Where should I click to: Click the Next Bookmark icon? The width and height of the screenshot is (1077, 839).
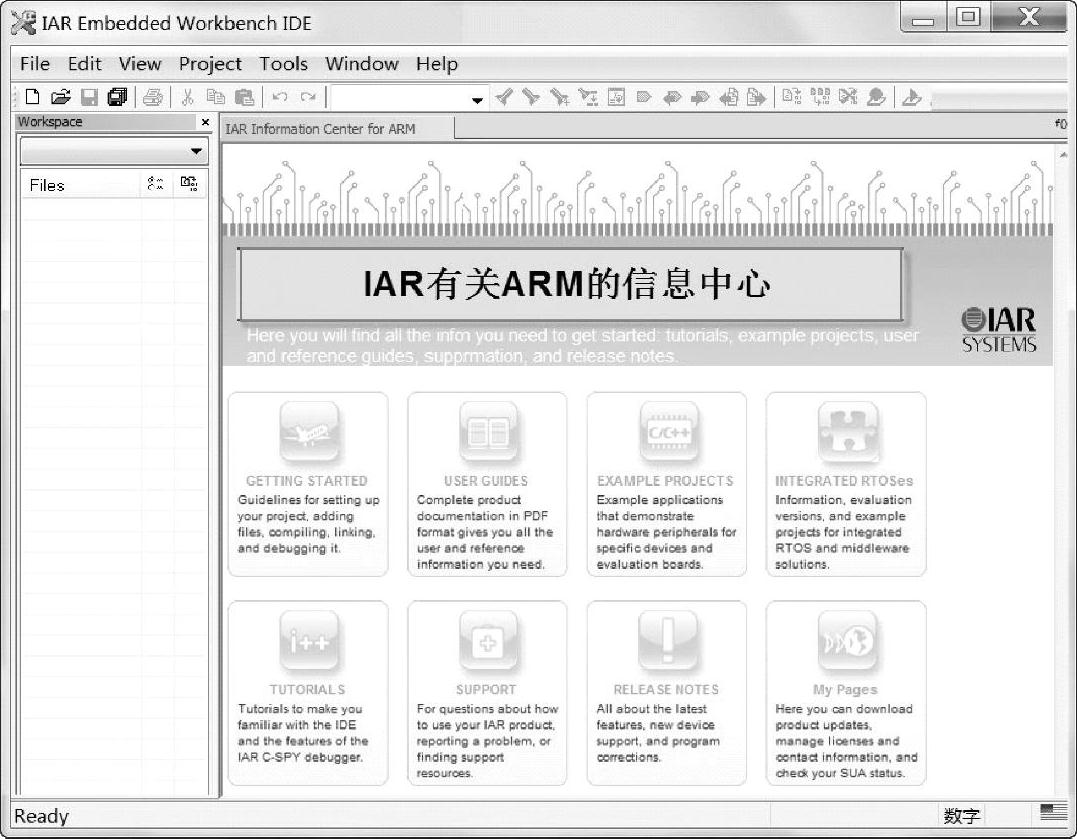tap(700, 97)
